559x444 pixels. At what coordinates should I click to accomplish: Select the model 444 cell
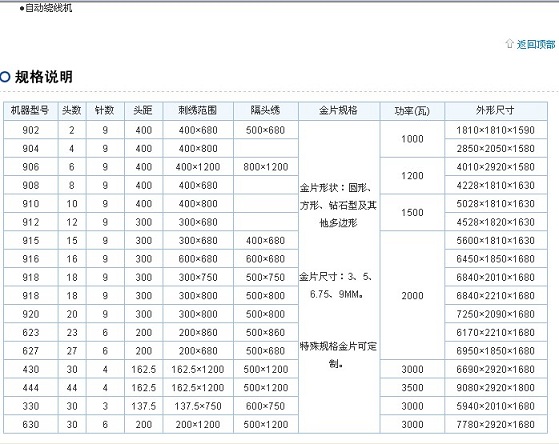[x=31, y=388]
